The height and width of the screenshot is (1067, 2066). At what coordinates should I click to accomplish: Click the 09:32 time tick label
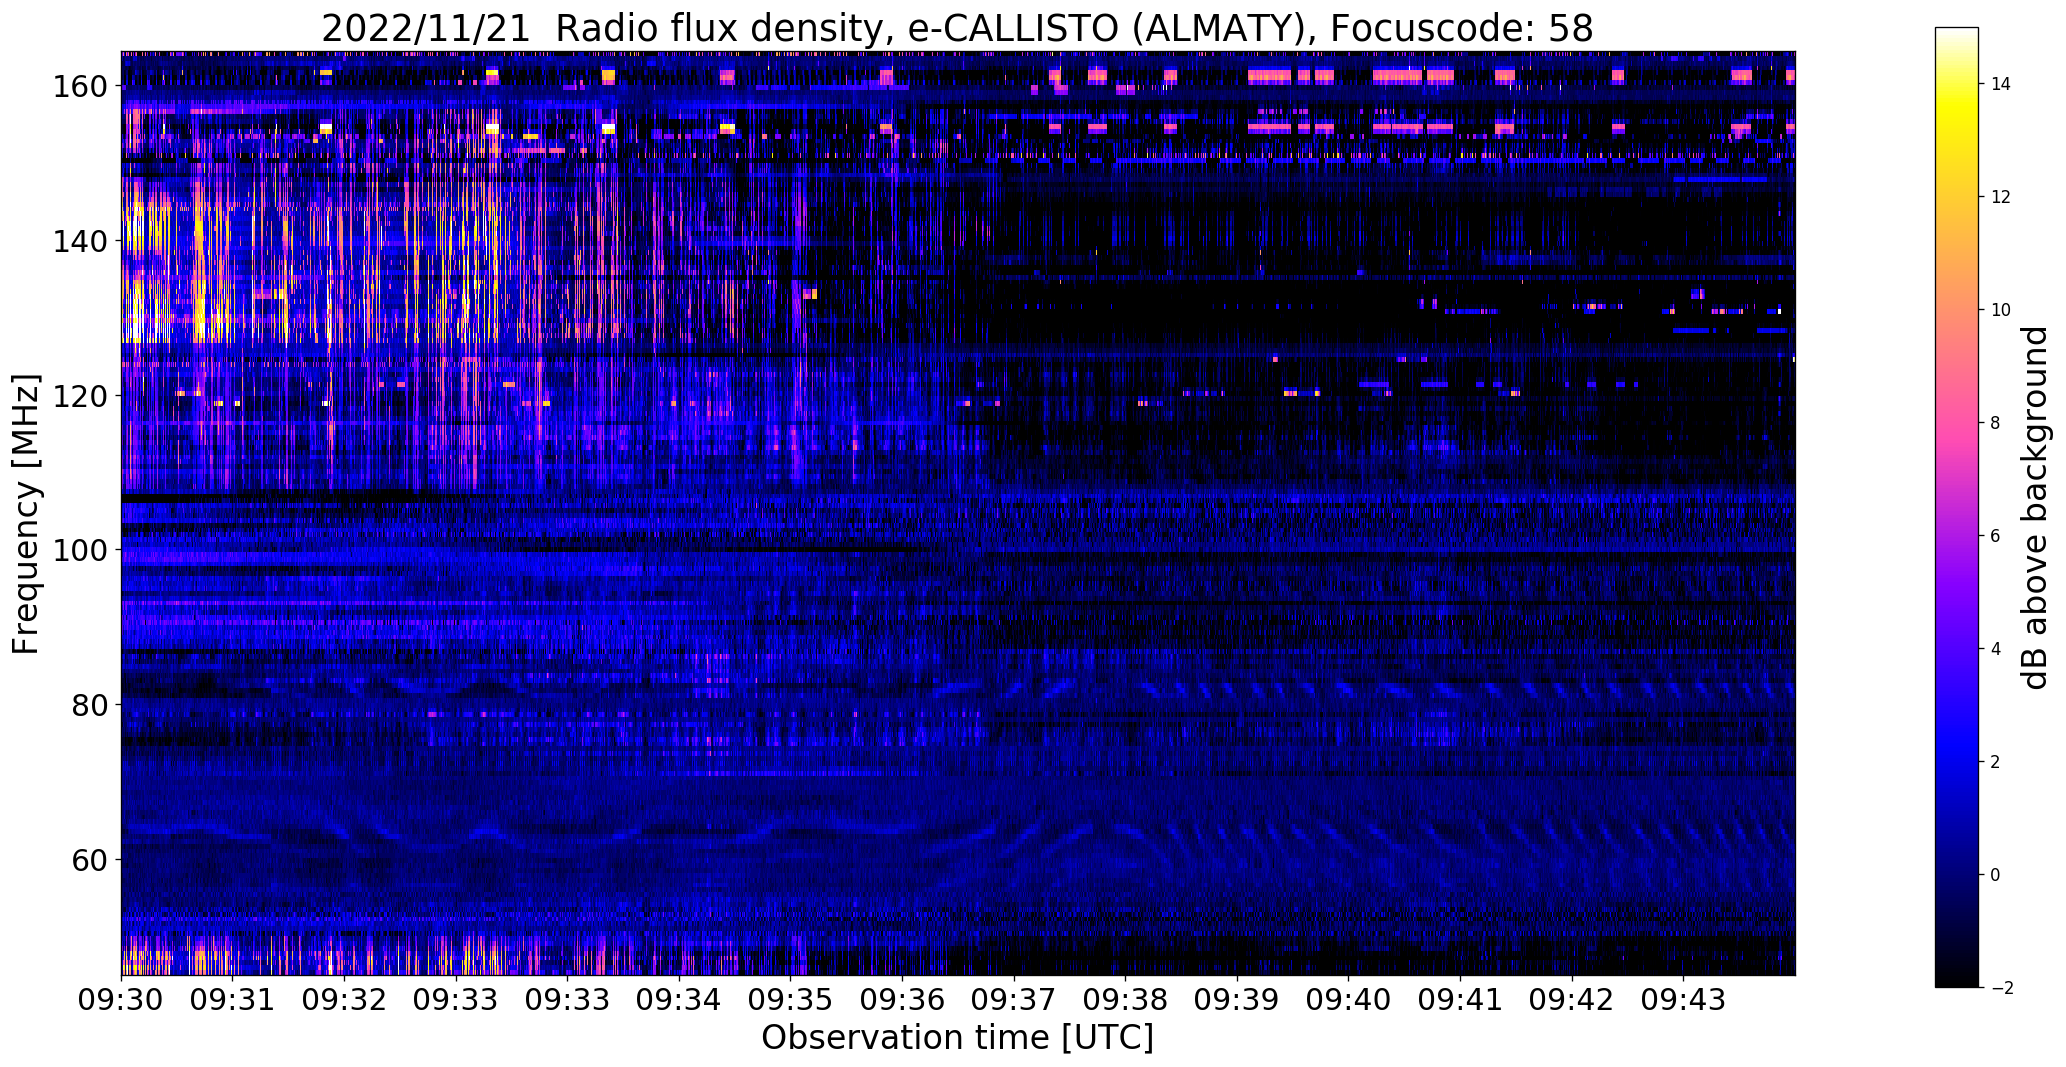(x=345, y=999)
